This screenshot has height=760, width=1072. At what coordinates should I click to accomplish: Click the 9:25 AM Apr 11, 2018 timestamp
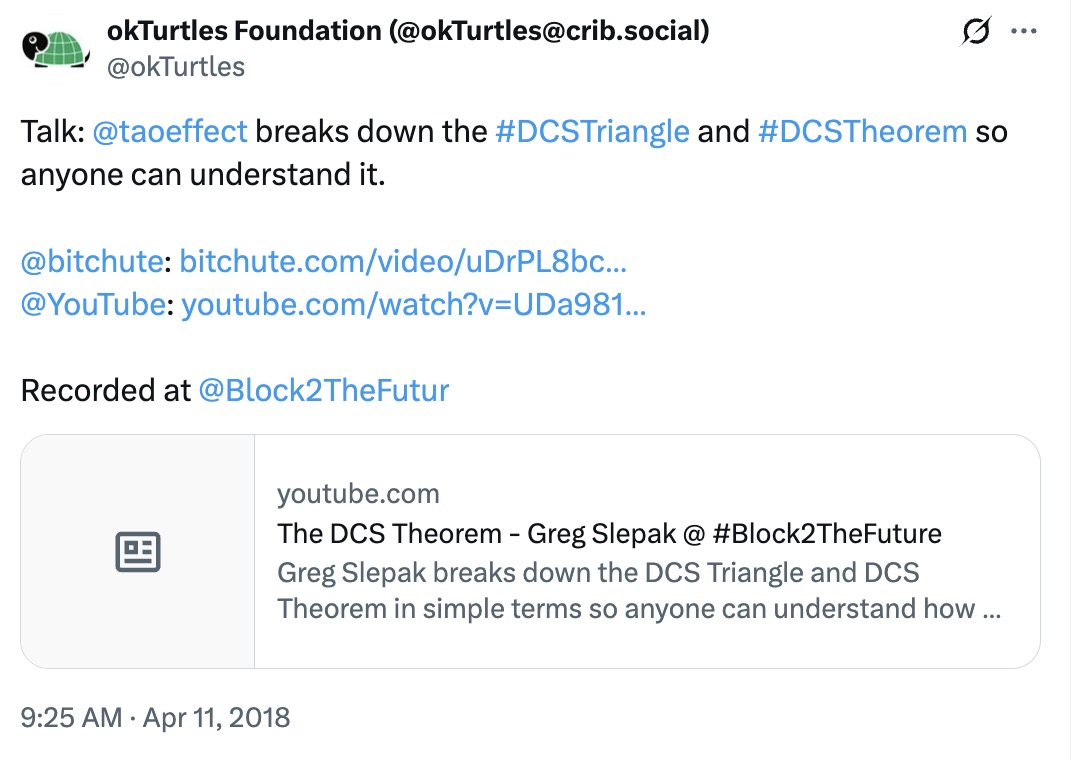155,717
